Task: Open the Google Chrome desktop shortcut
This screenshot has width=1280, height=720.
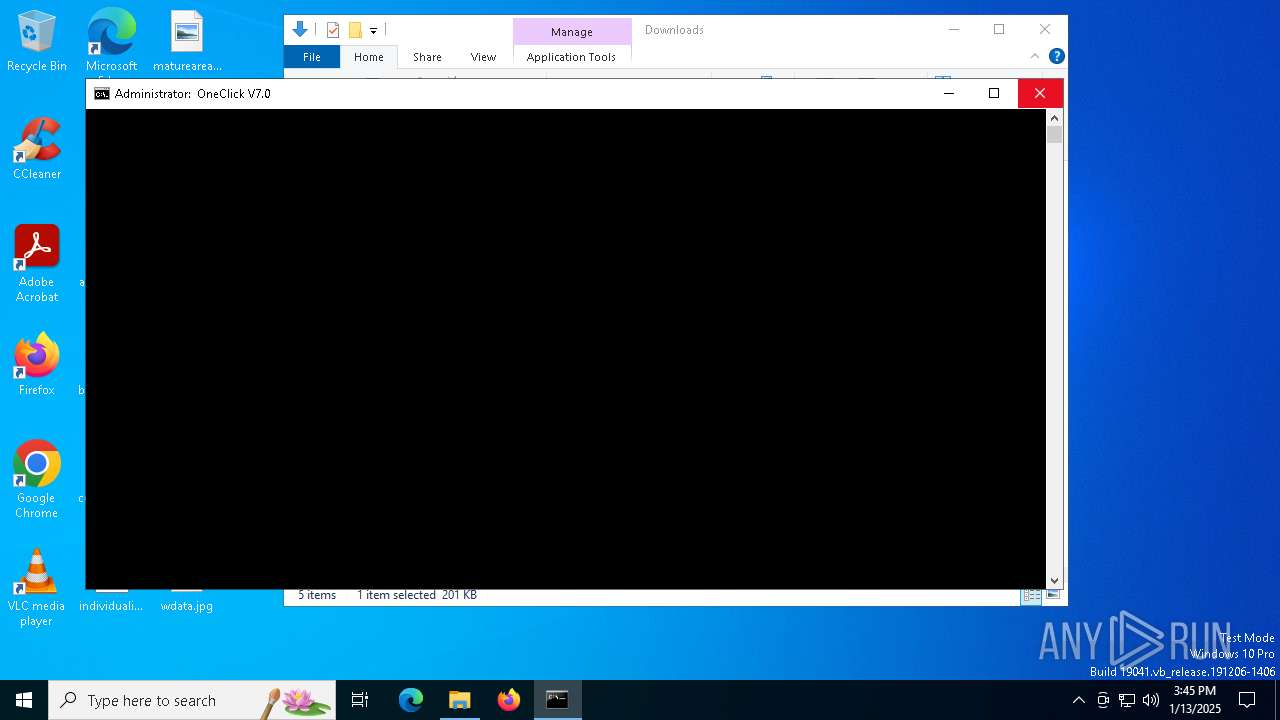Action: 37,478
